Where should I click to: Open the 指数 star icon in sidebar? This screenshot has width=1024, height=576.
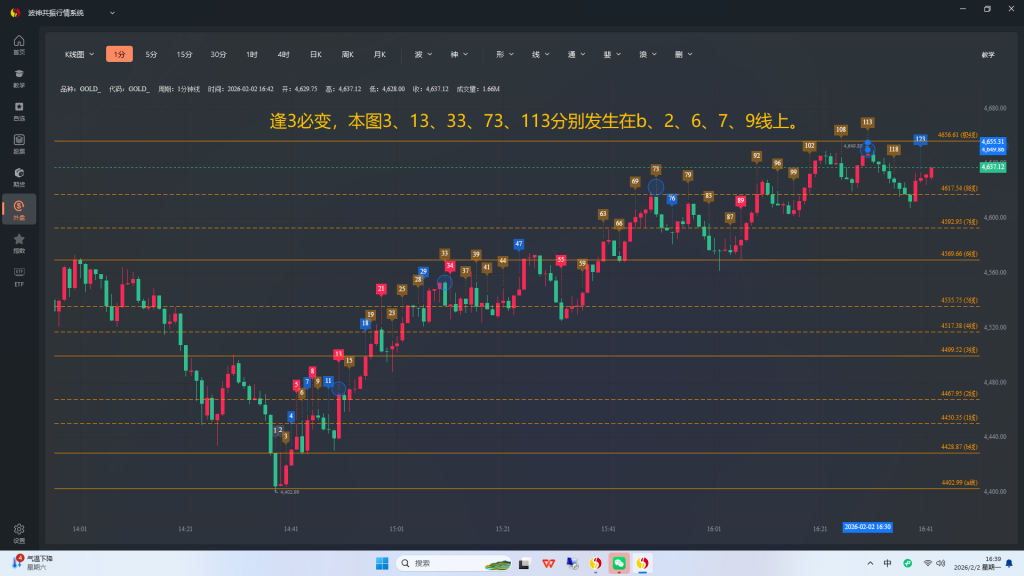(x=19, y=242)
